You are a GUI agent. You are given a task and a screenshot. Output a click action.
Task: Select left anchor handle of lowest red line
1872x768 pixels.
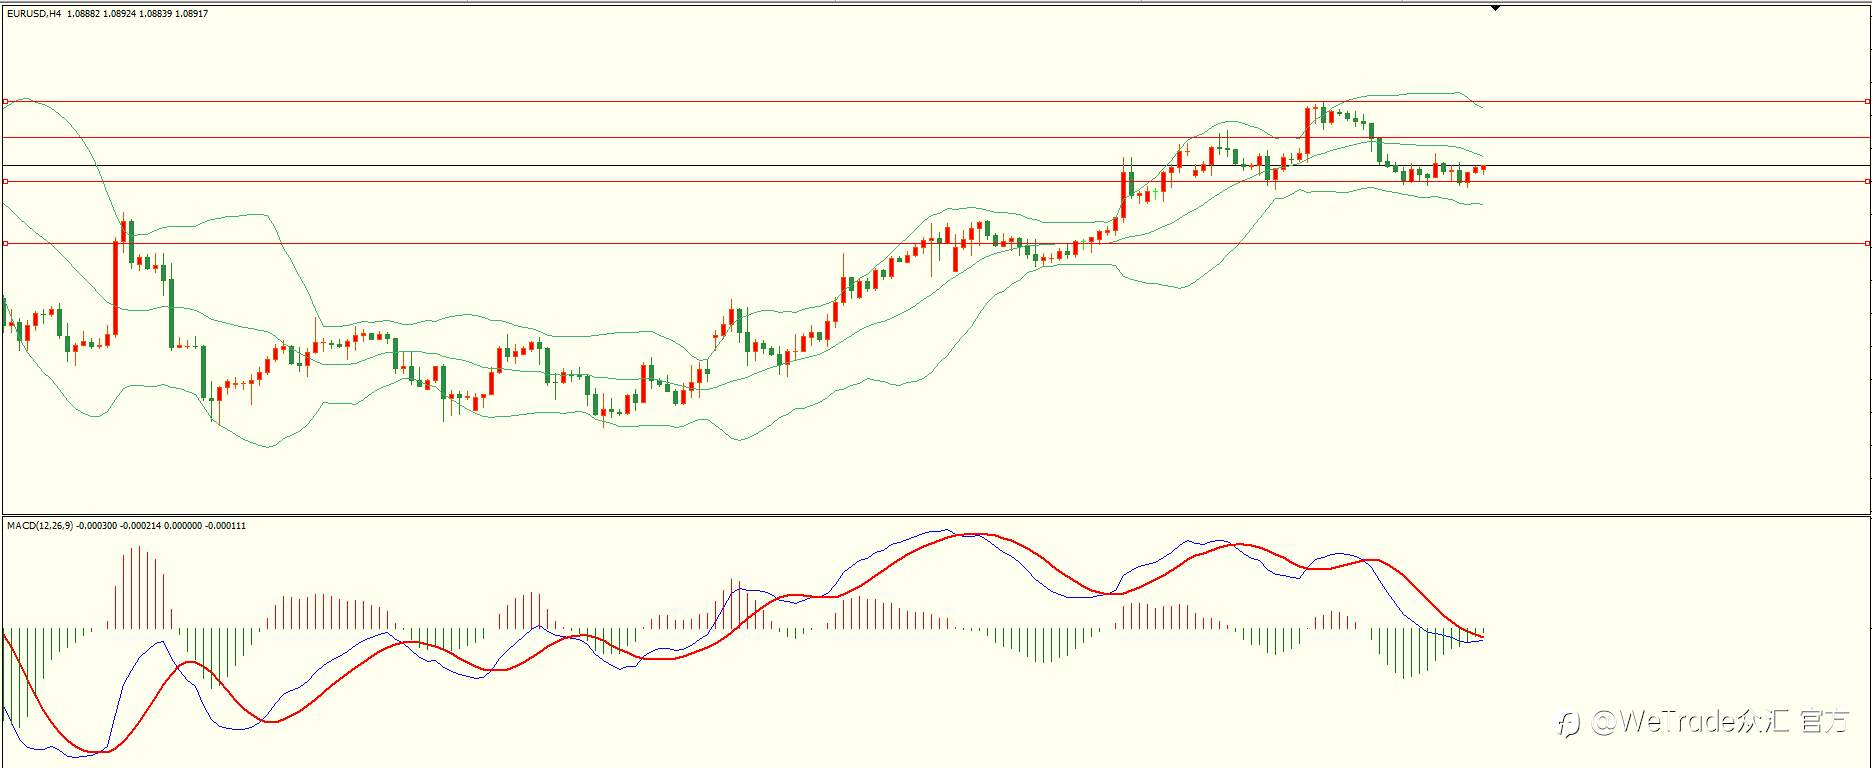click(x=5, y=243)
